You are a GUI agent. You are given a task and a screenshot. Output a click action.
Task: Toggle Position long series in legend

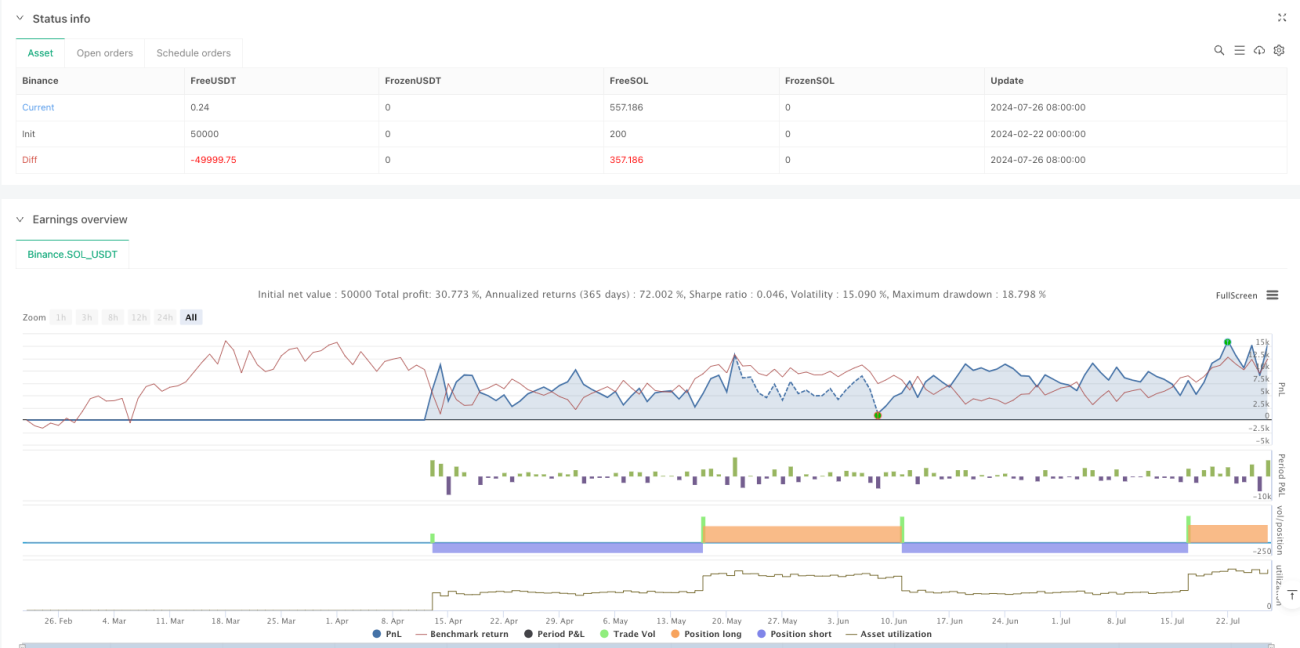click(x=708, y=634)
